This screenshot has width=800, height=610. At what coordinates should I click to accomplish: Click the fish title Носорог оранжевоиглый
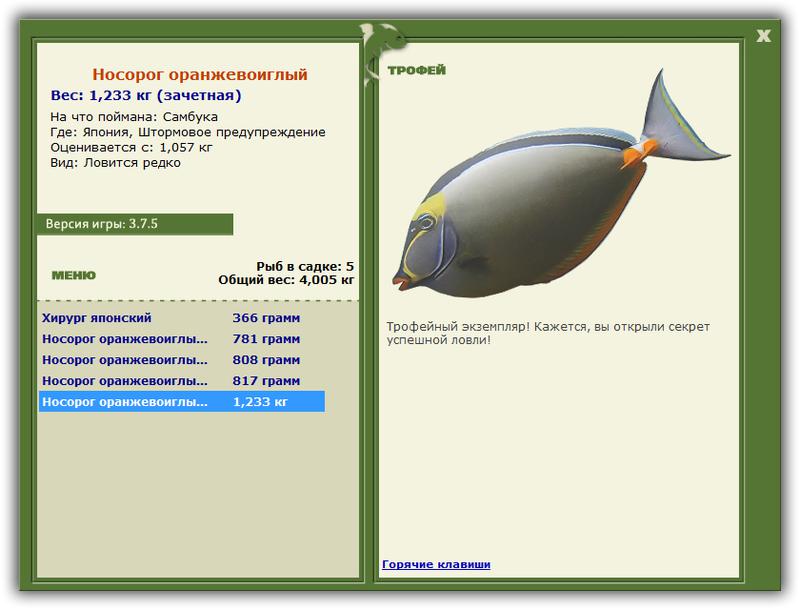(x=199, y=74)
